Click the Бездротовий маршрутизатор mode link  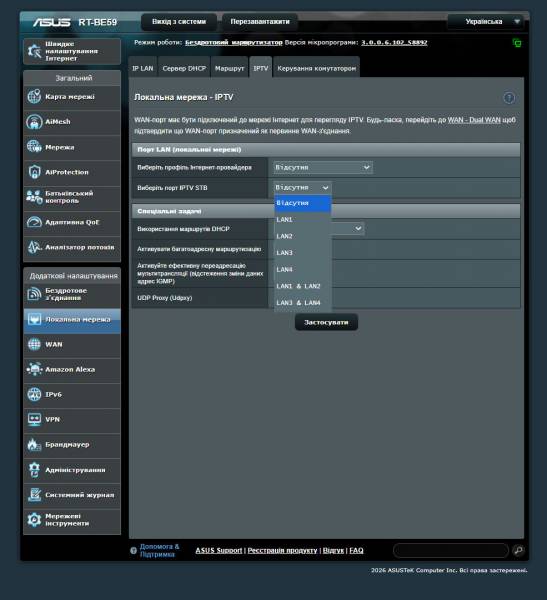click(x=233, y=42)
